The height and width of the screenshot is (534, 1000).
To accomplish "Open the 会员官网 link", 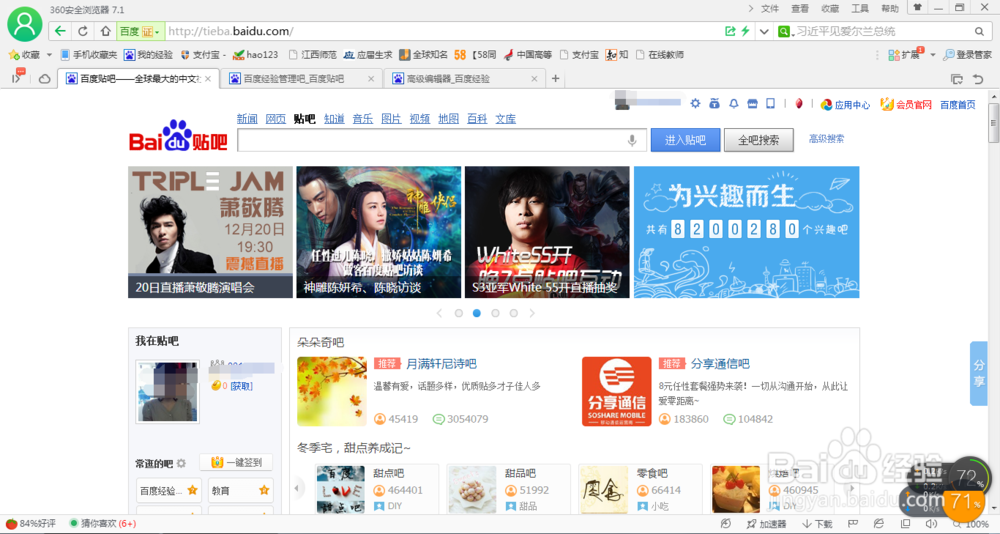I will [x=906, y=105].
